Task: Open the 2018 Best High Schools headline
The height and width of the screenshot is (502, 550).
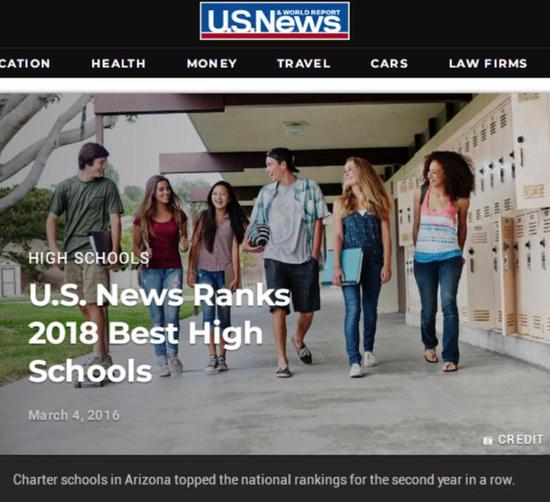Action: [x=160, y=333]
